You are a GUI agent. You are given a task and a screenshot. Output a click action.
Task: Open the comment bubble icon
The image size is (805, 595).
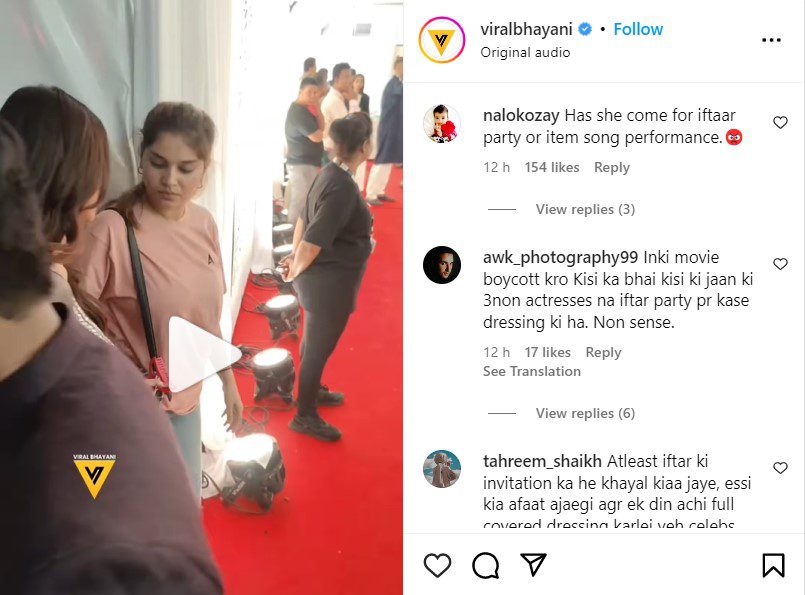coord(485,566)
